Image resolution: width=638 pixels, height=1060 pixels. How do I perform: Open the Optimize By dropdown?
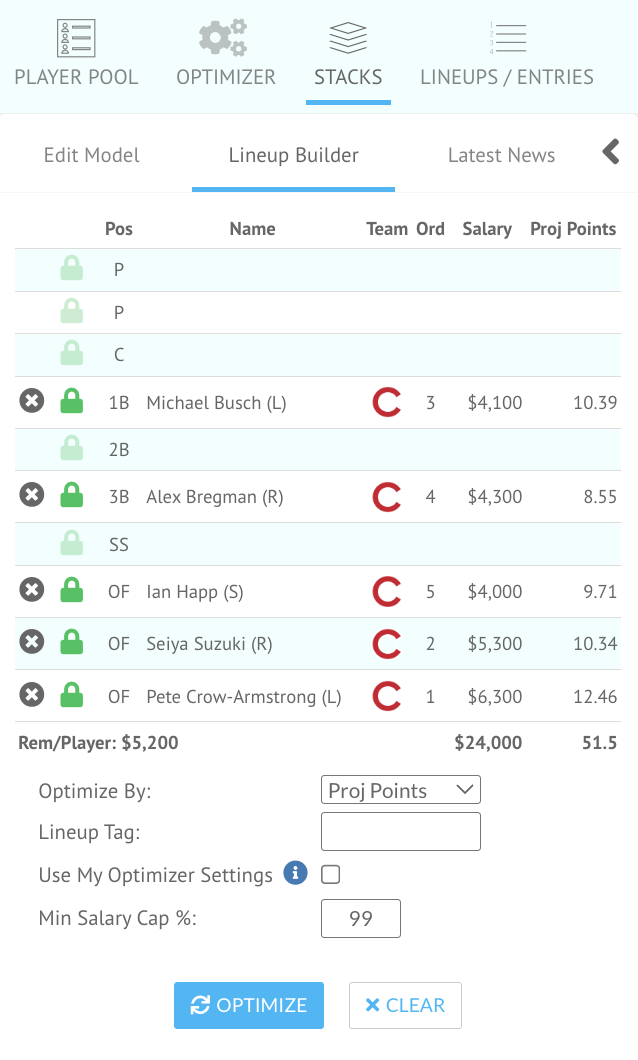[x=401, y=790]
